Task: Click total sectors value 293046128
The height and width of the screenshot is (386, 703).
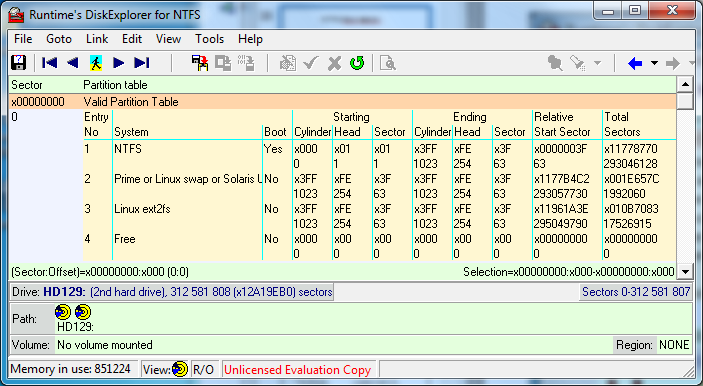Action: tap(630, 164)
